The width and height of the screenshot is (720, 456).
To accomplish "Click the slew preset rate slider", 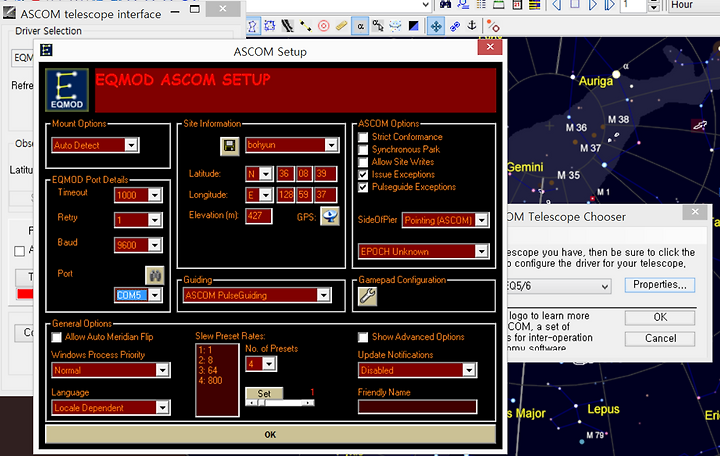I will pyautogui.click(x=280, y=403).
